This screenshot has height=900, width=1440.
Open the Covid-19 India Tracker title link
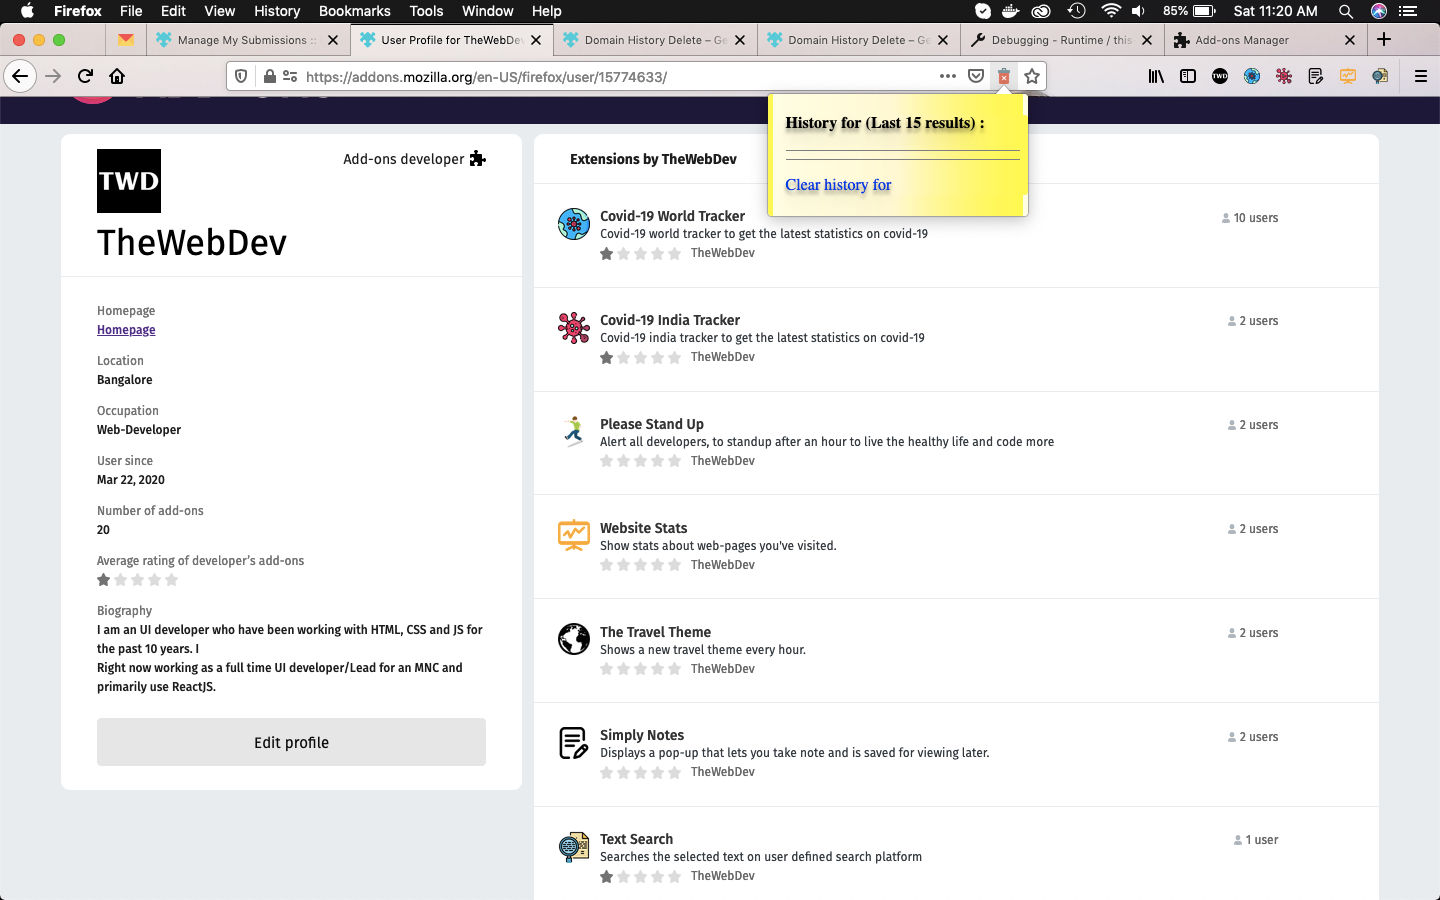[x=670, y=320]
